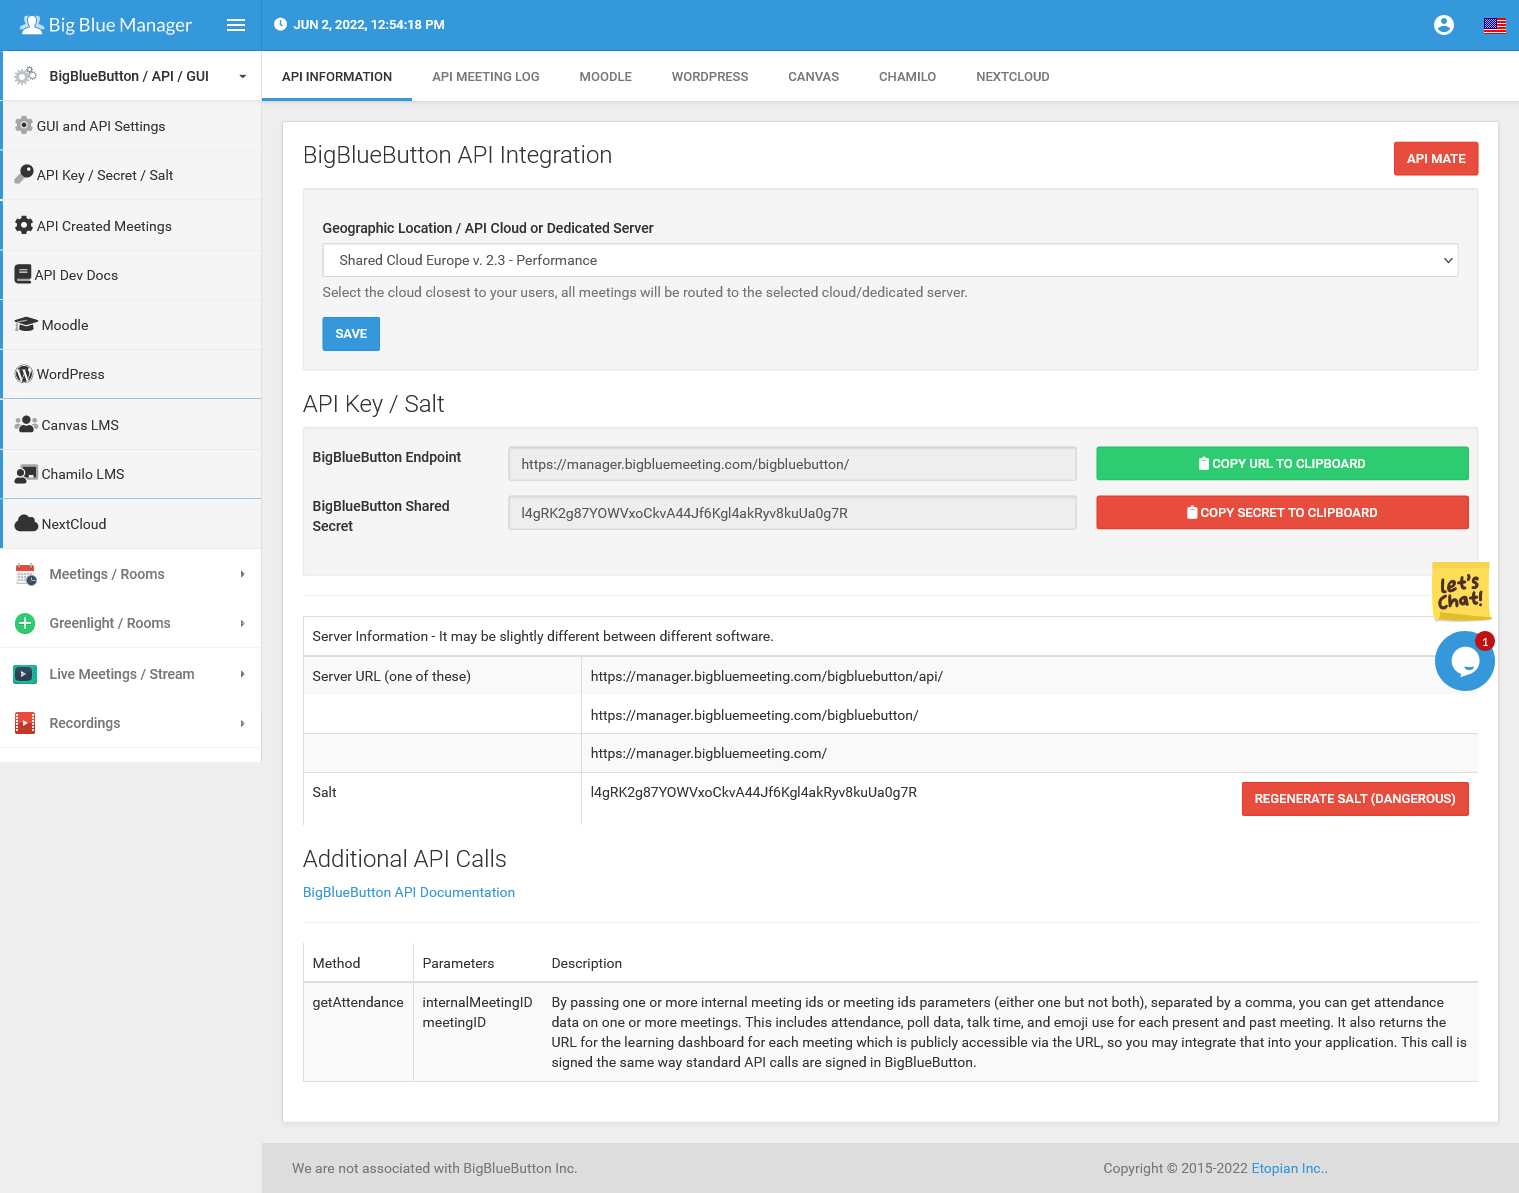Viewport: 1519px width, 1193px height.
Task: Click the Canvas LMS users icon
Action: tap(26, 424)
